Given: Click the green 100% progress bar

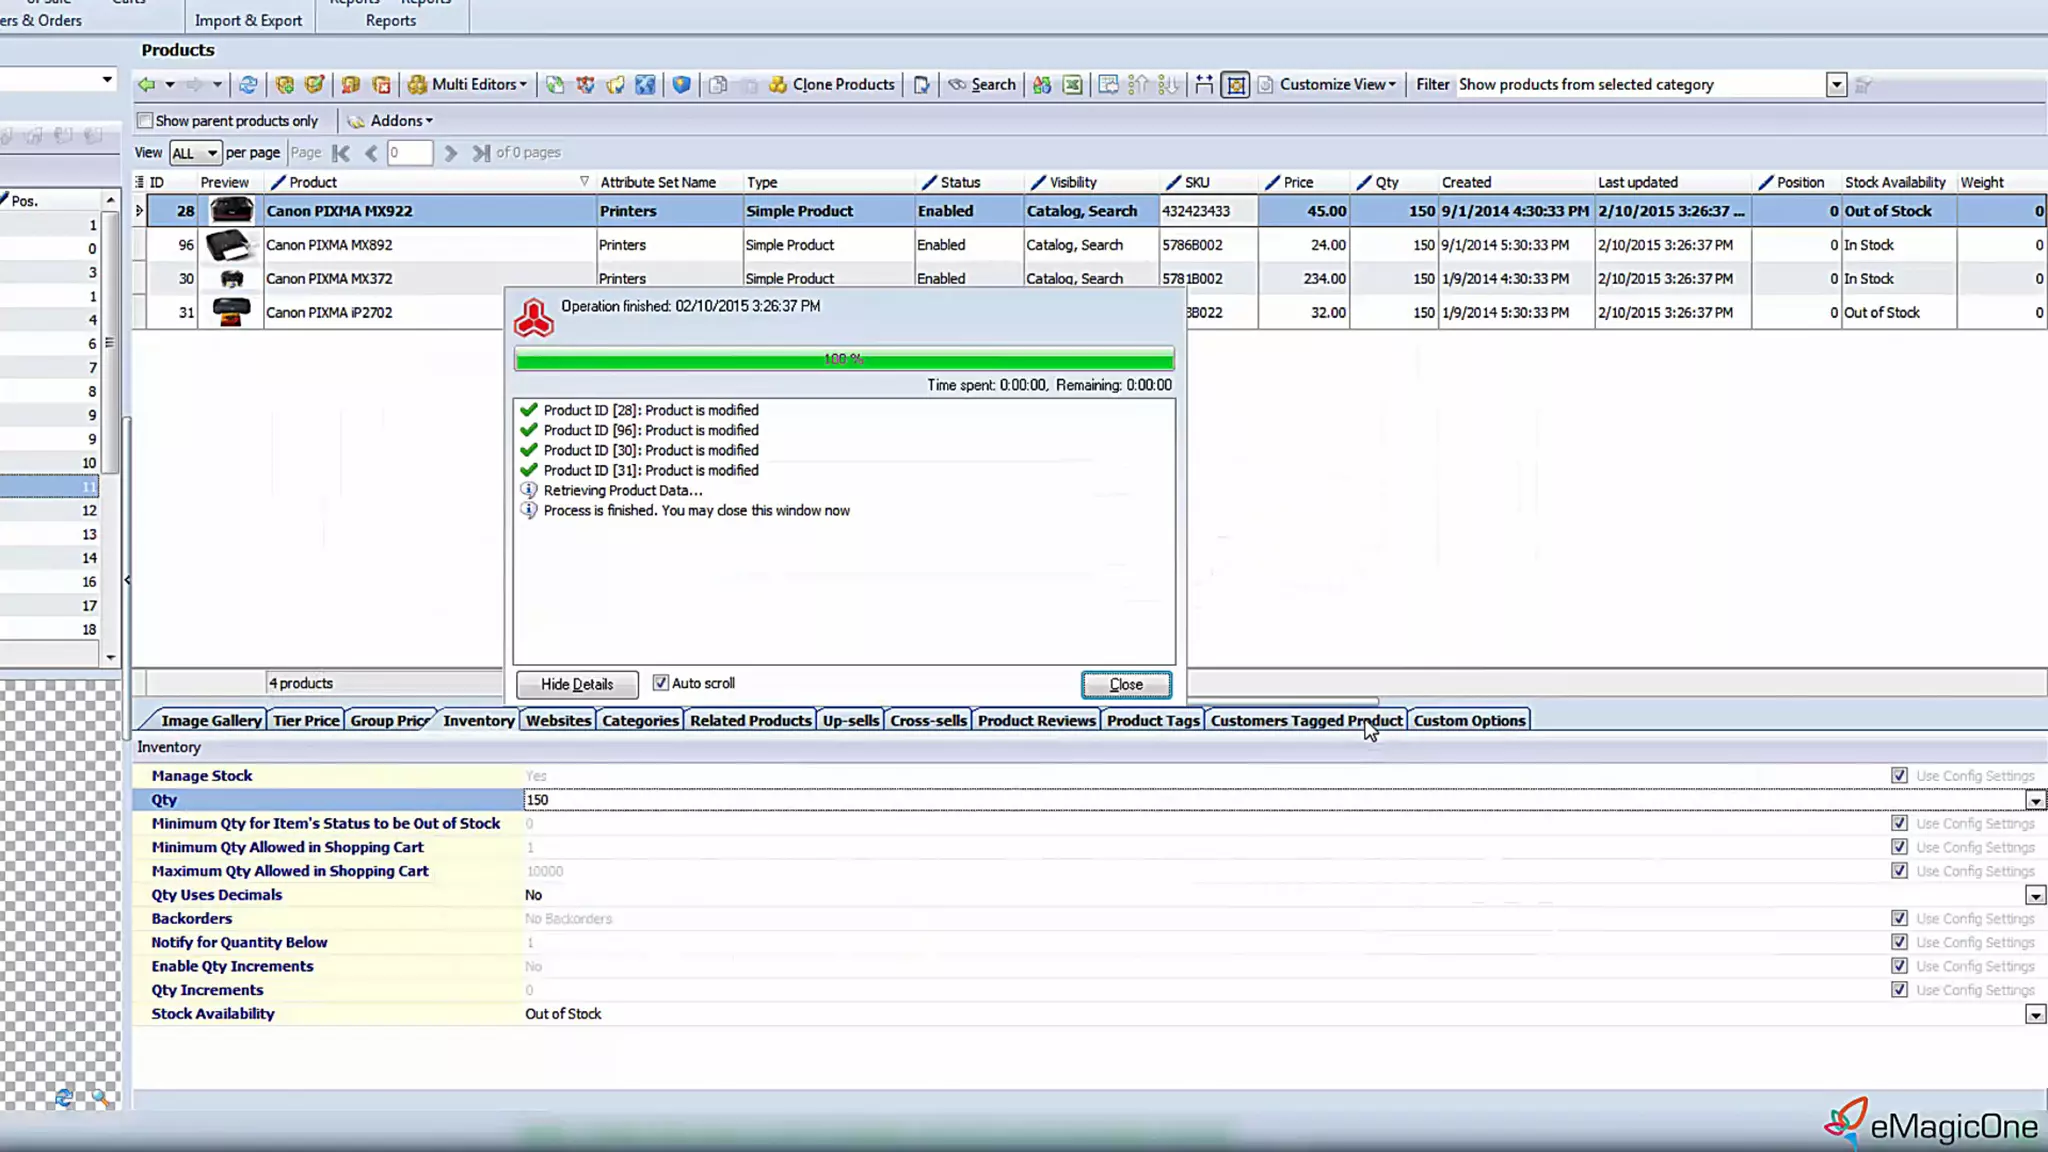Looking at the screenshot, I should (844, 359).
